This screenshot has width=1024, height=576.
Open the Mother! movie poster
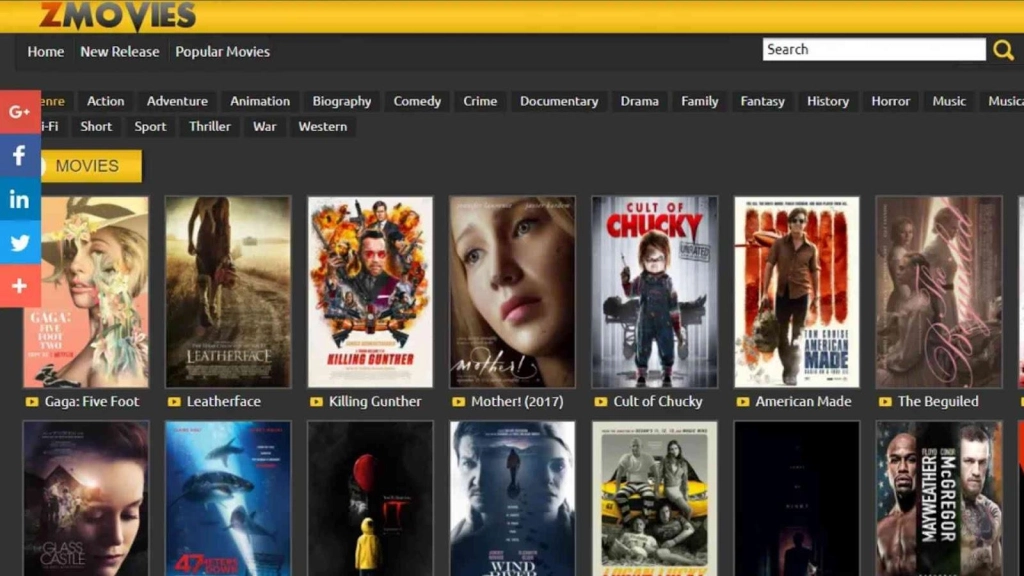(513, 292)
